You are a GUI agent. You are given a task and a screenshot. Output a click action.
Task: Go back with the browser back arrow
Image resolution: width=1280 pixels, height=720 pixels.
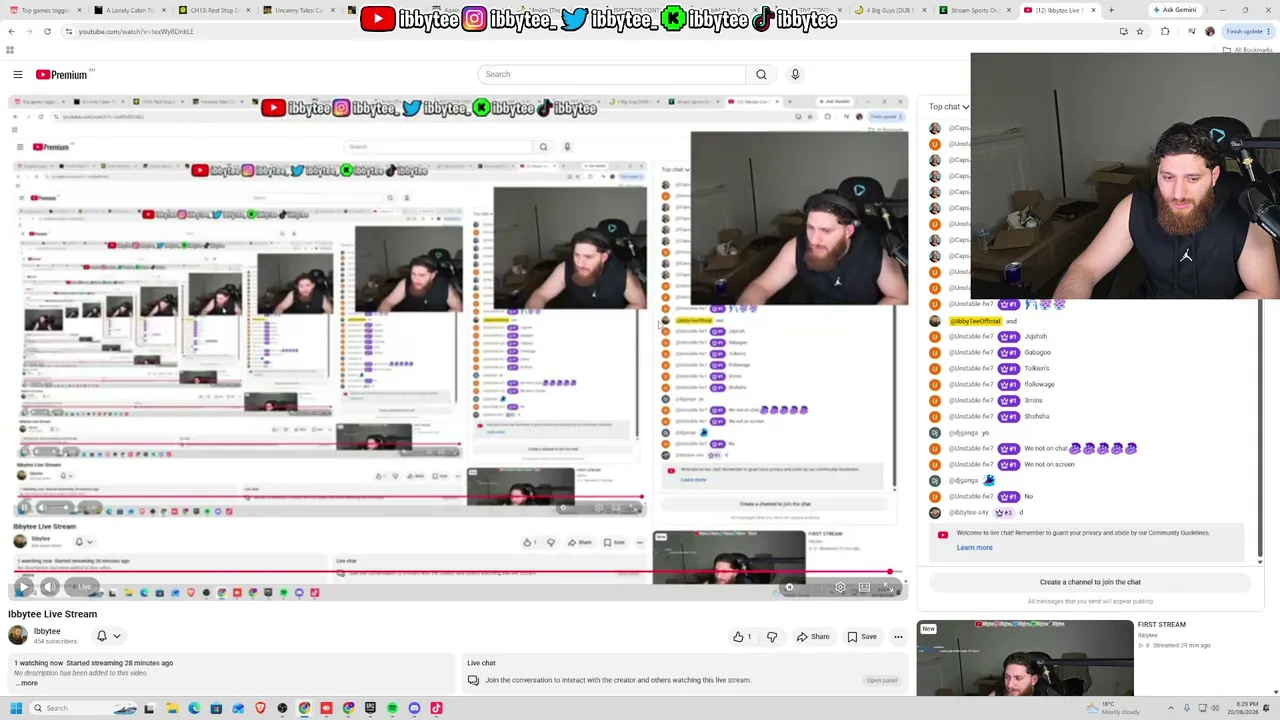point(11,31)
